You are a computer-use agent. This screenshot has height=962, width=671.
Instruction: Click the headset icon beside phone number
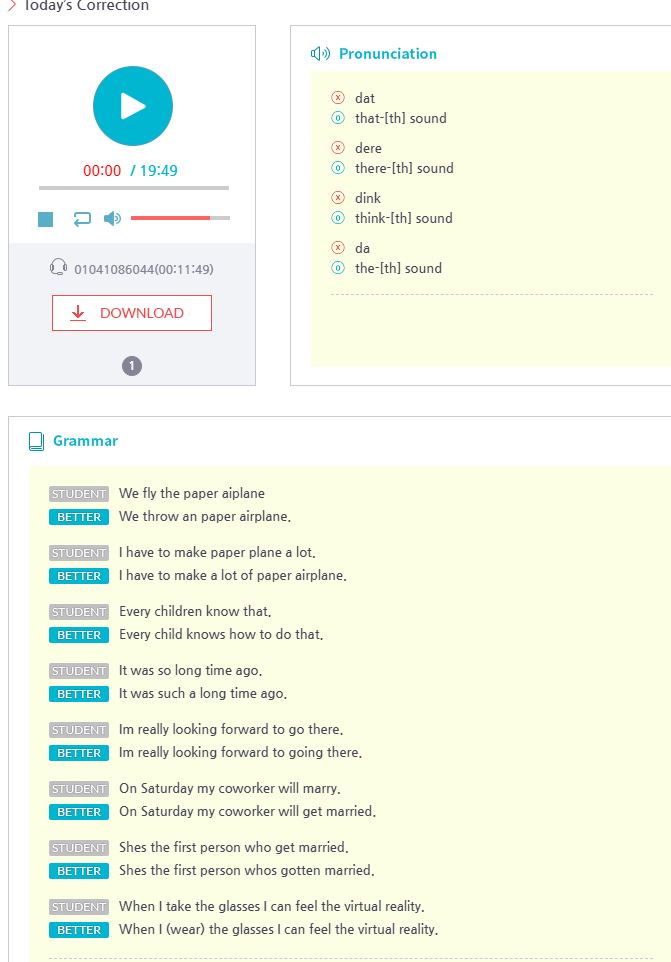point(58,268)
